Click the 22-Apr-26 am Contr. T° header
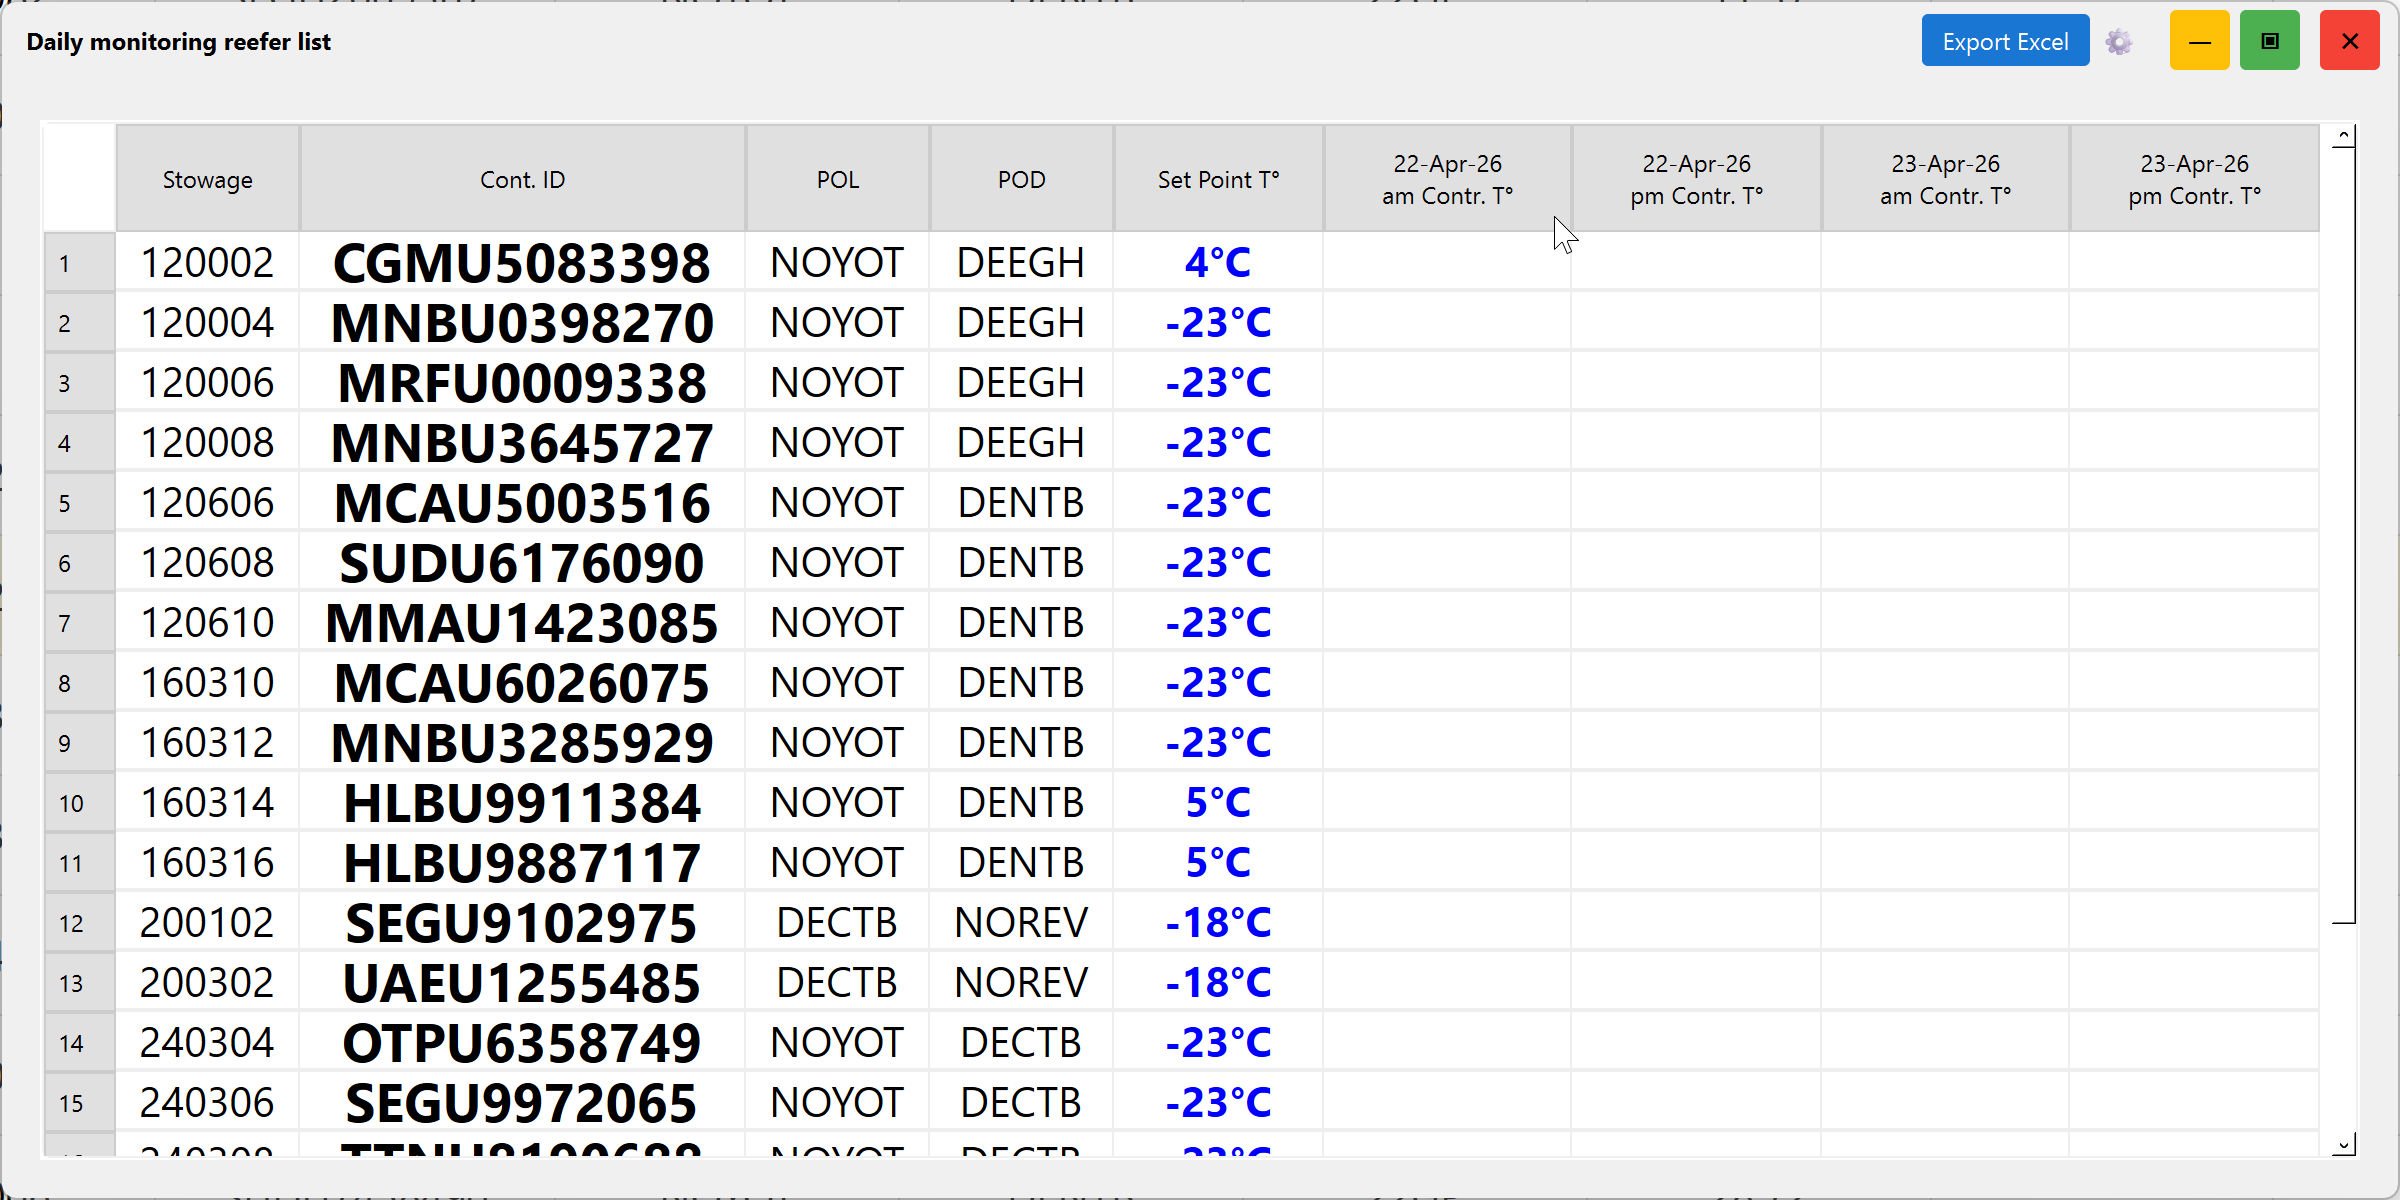 pos(1447,179)
